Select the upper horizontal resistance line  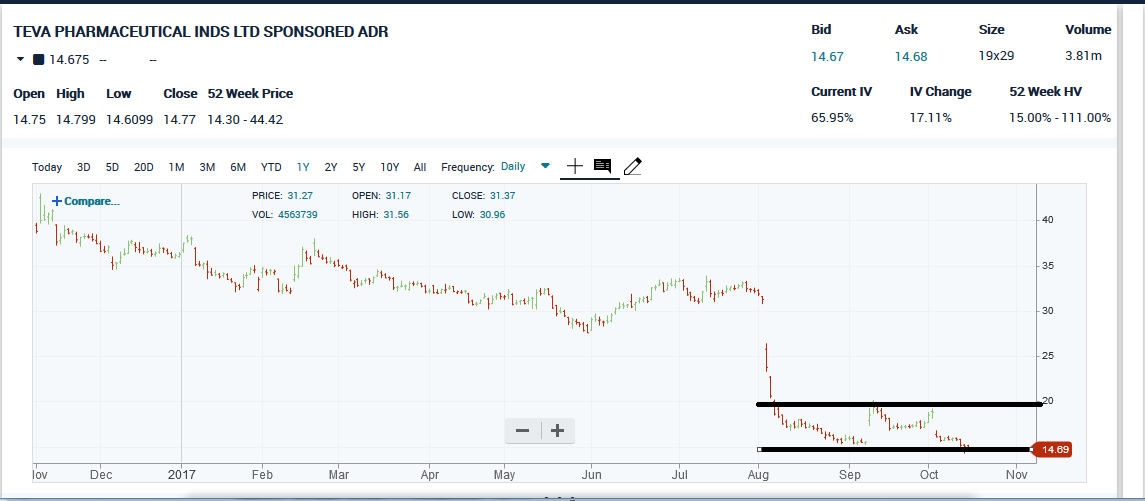(898, 404)
